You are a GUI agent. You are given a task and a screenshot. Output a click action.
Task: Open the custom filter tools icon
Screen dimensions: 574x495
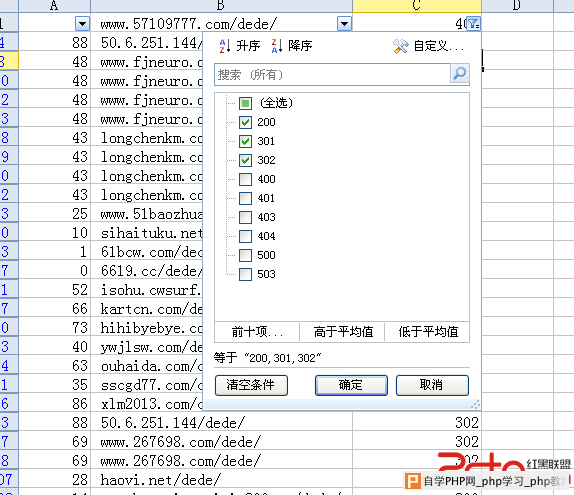click(400, 46)
